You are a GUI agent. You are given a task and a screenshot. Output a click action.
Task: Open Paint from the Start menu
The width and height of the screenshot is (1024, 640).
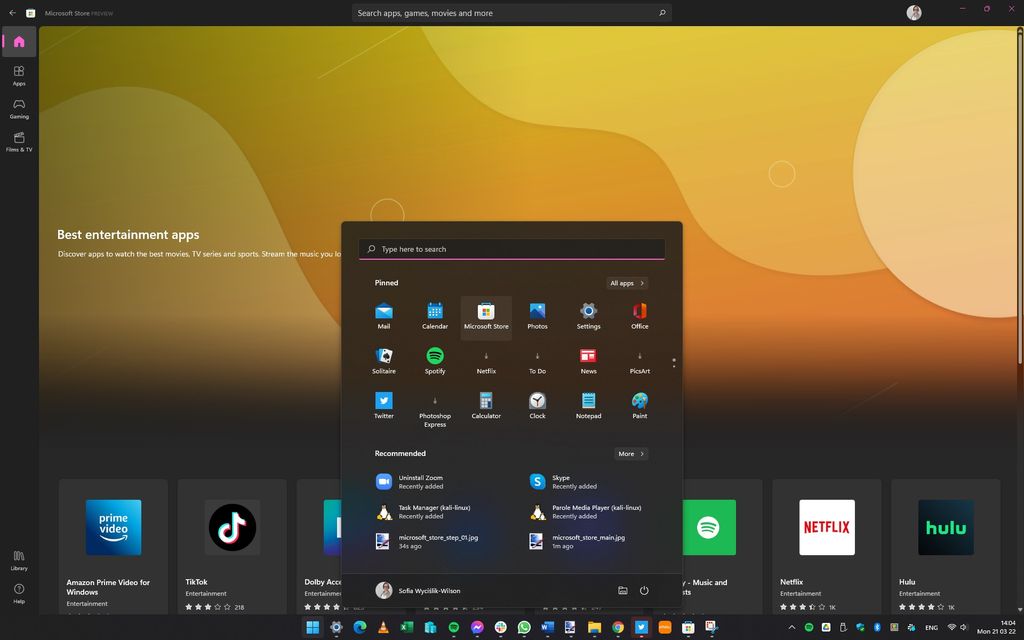coord(639,402)
